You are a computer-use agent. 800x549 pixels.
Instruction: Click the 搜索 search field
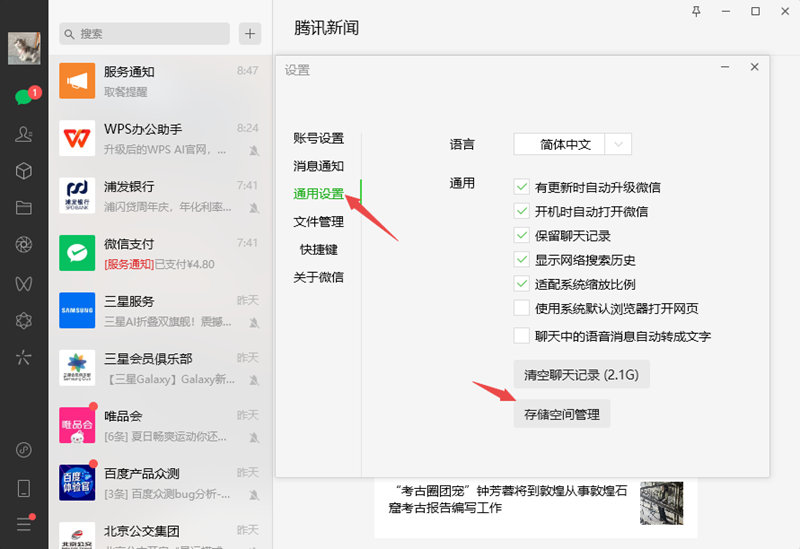pos(144,34)
